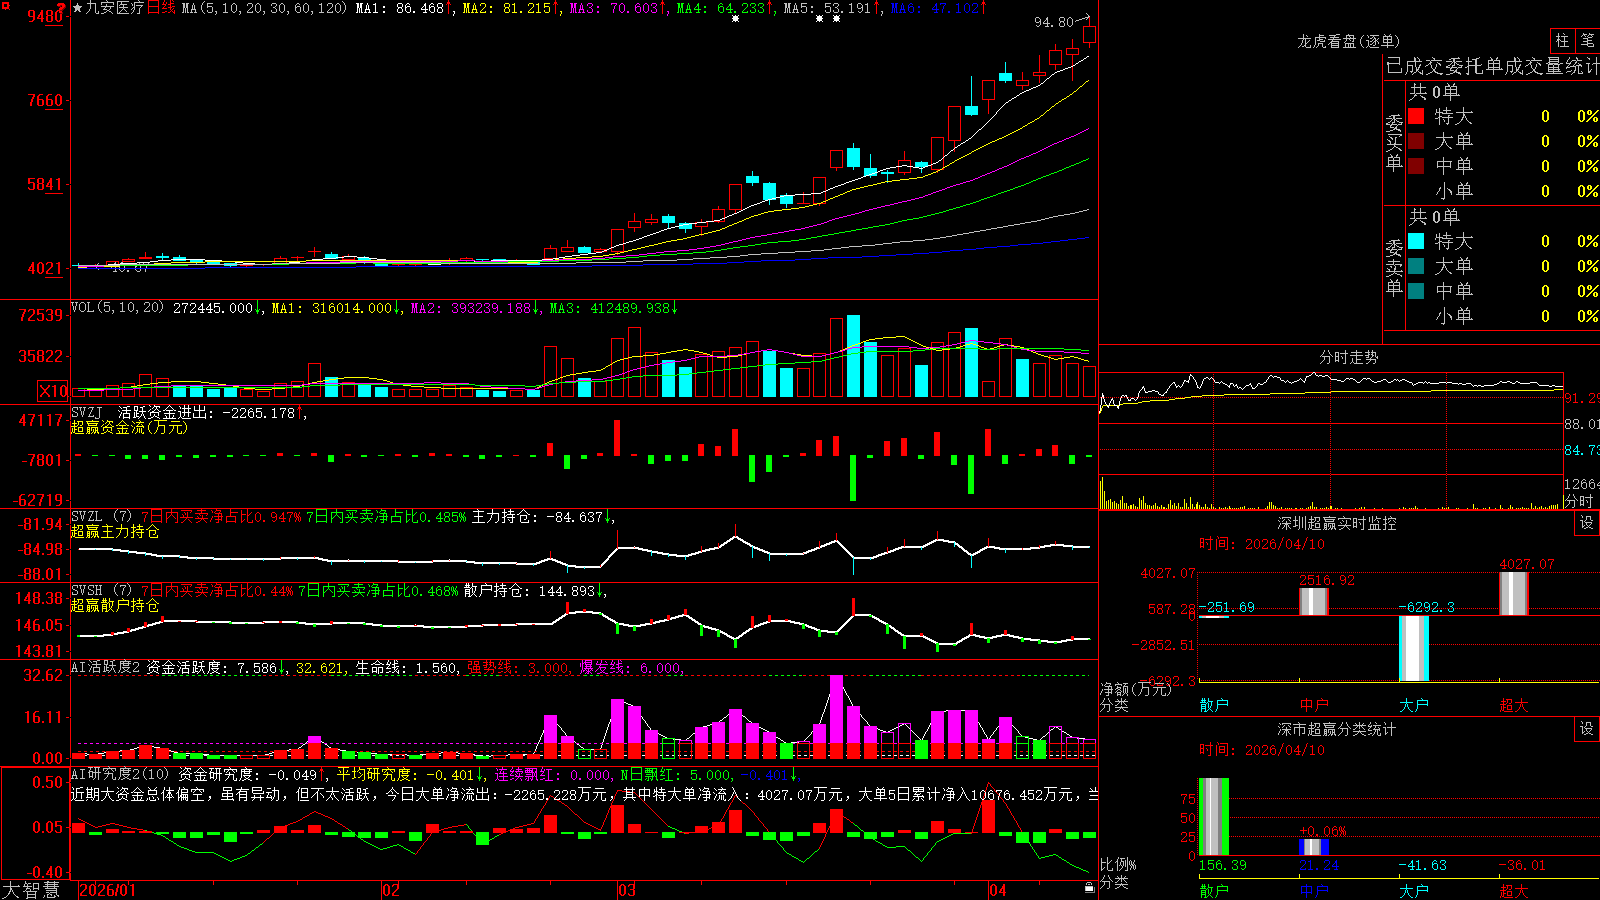Click the small red square icon at top-left corner

(x=5, y=5)
